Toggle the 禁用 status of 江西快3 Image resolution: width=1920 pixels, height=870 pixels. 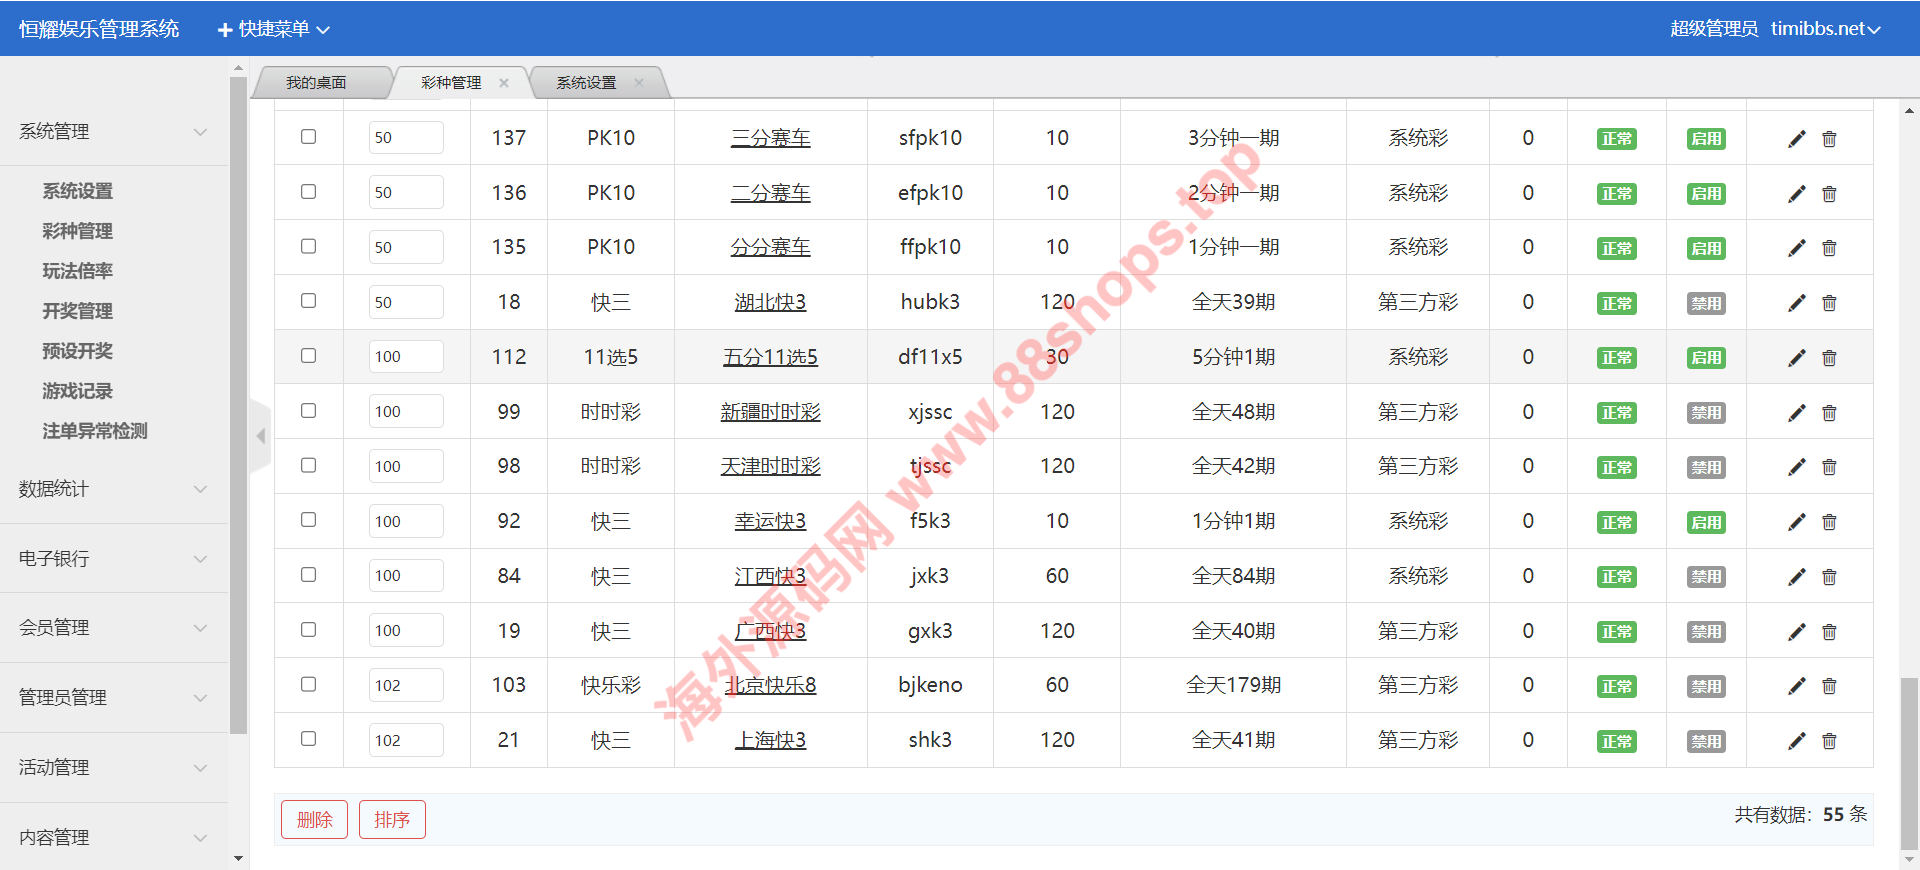pyautogui.click(x=1705, y=577)
